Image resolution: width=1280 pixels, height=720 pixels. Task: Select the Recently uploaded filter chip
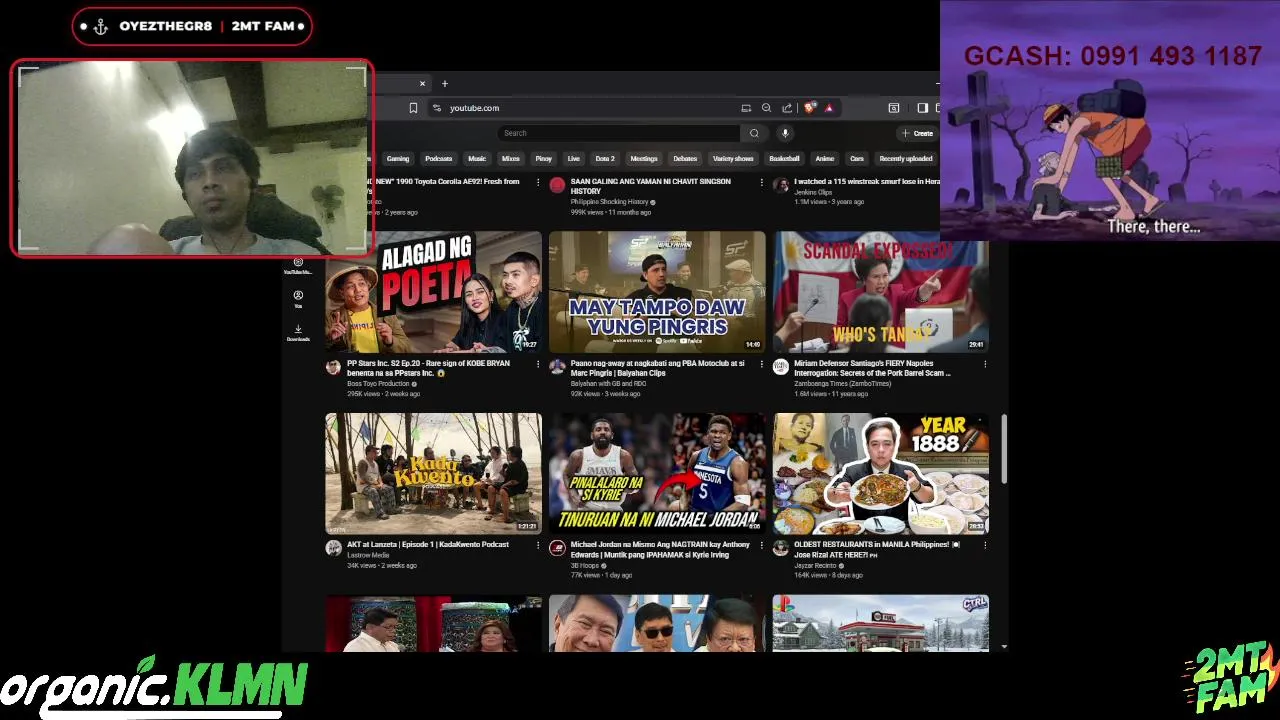(x=906, y=159)
